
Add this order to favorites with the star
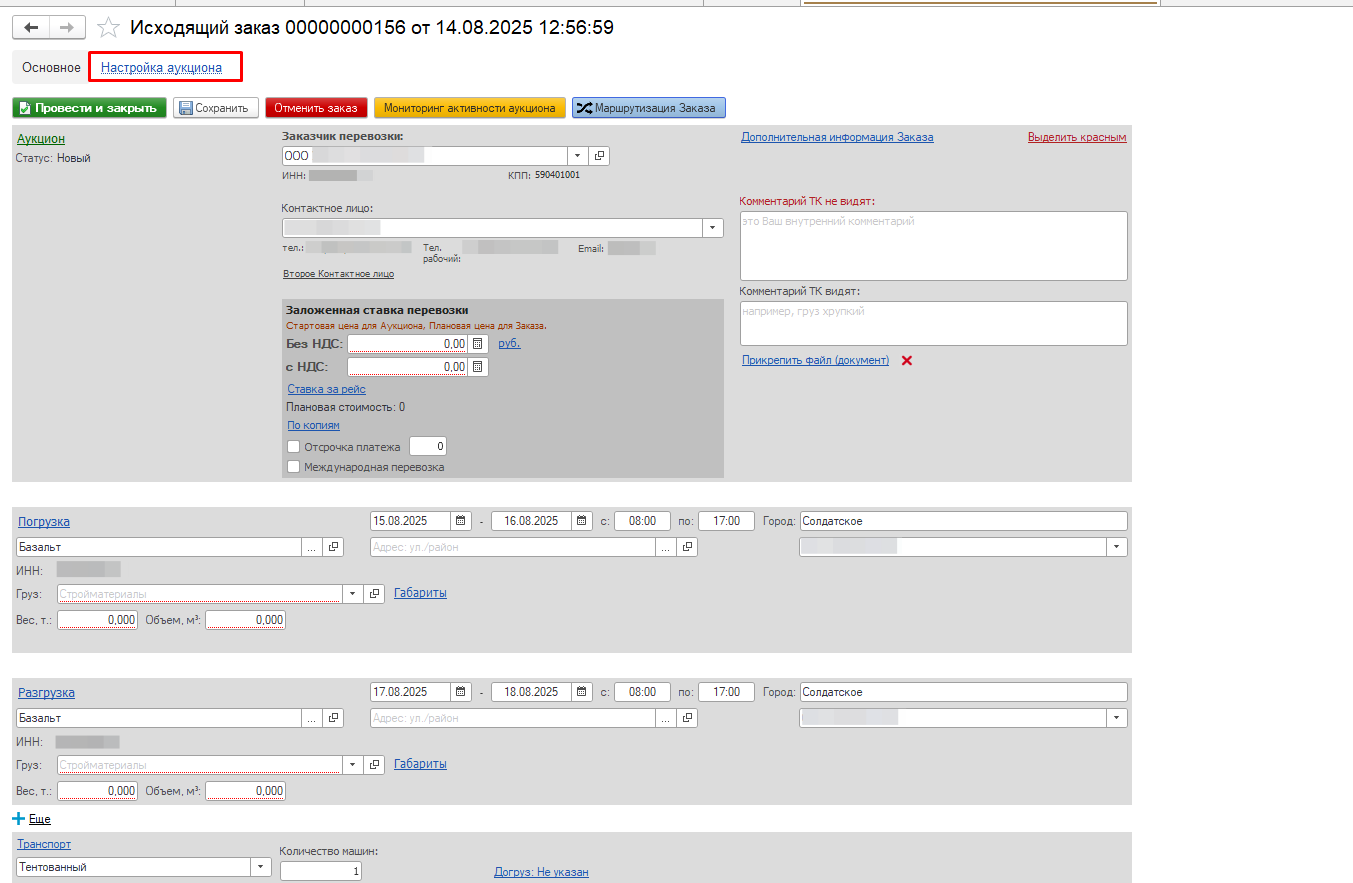pos(108,28)
